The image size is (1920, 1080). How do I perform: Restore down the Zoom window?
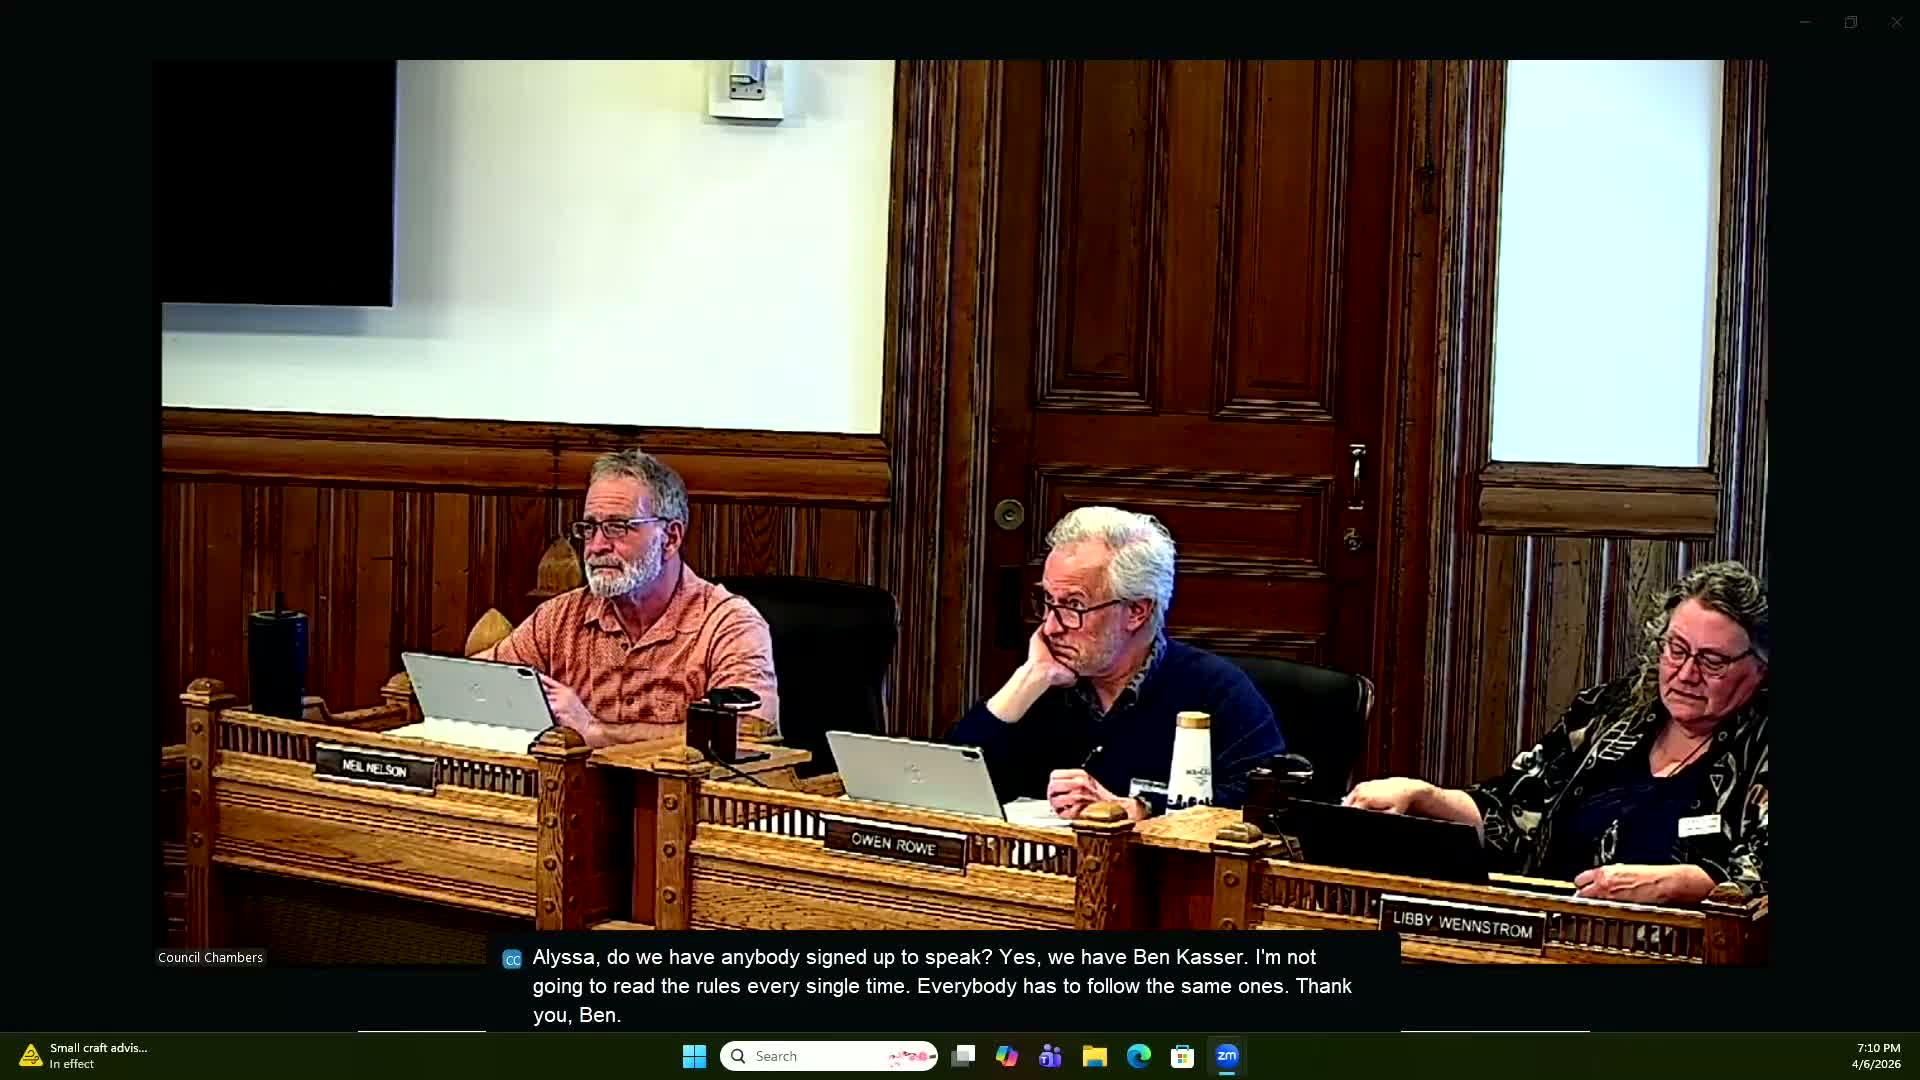pyautogui.click(x=1851, y=22)
